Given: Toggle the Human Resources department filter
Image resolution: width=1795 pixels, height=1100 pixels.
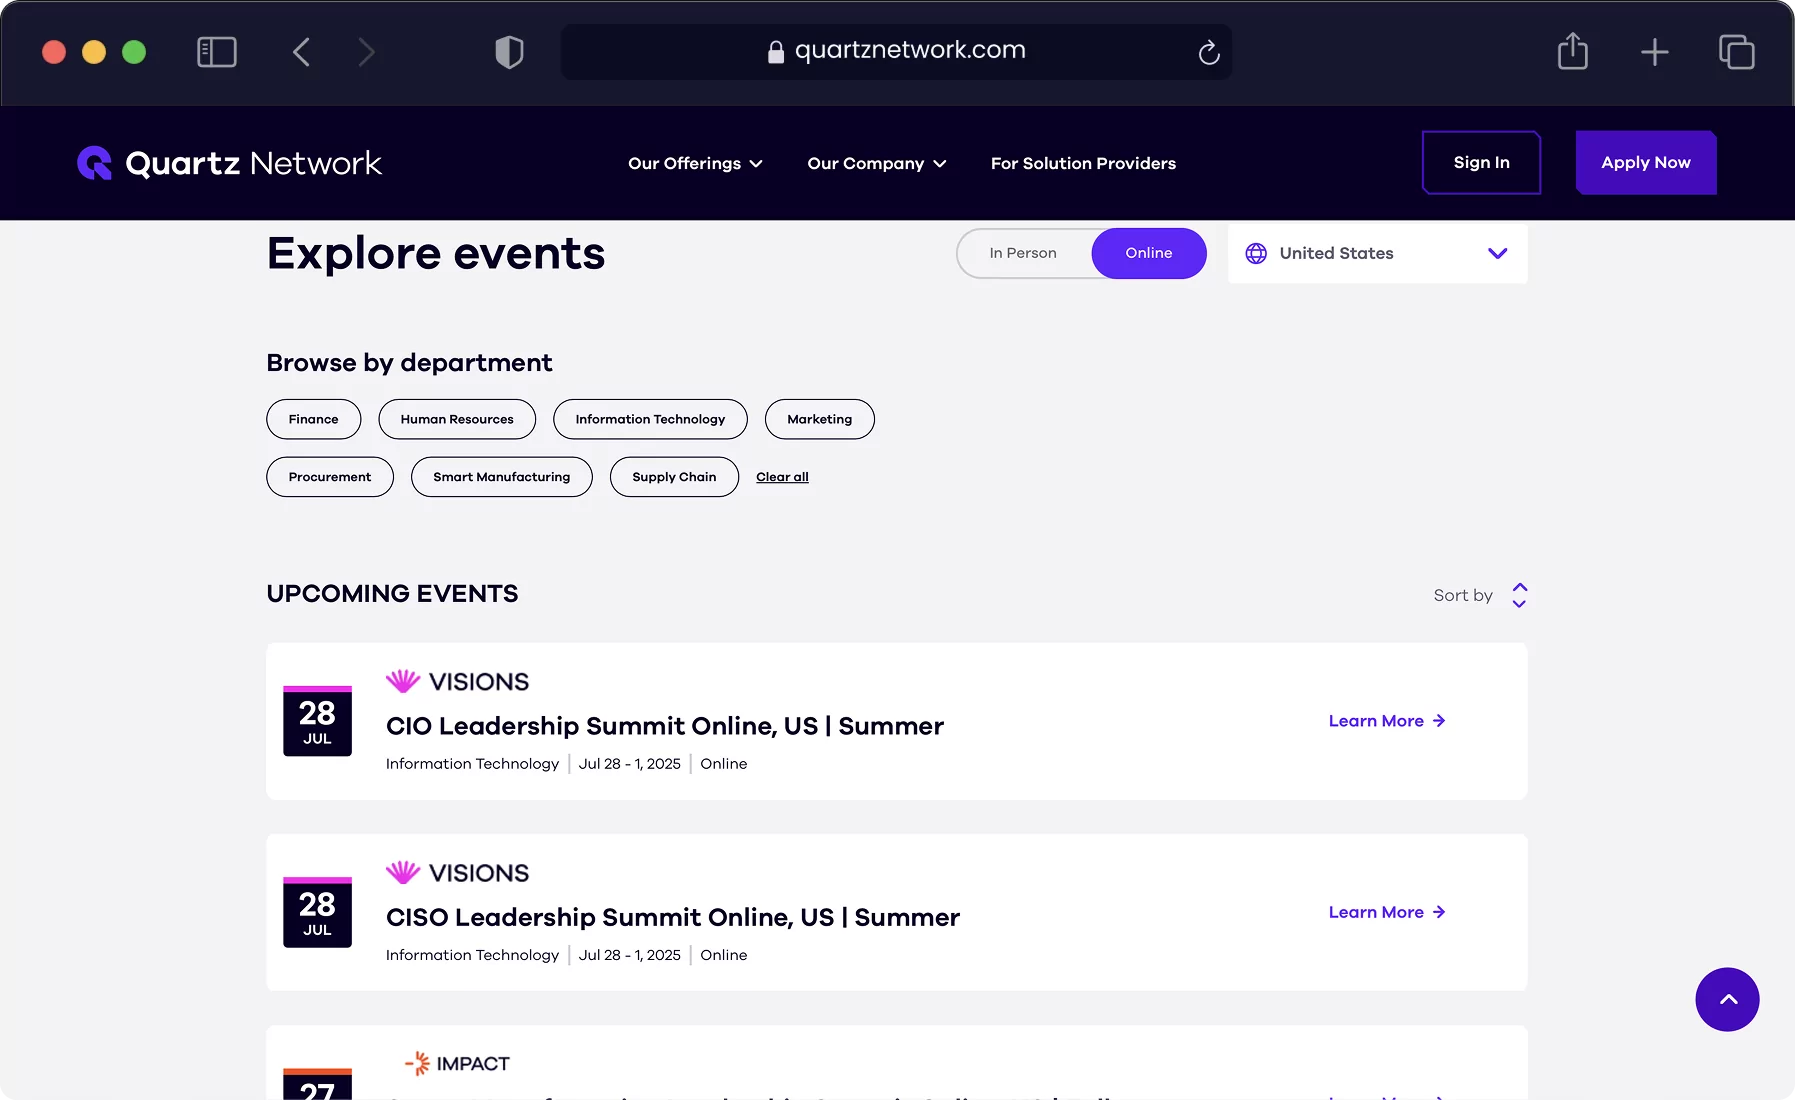Looking at the screenshot, I should pos(457,419).
